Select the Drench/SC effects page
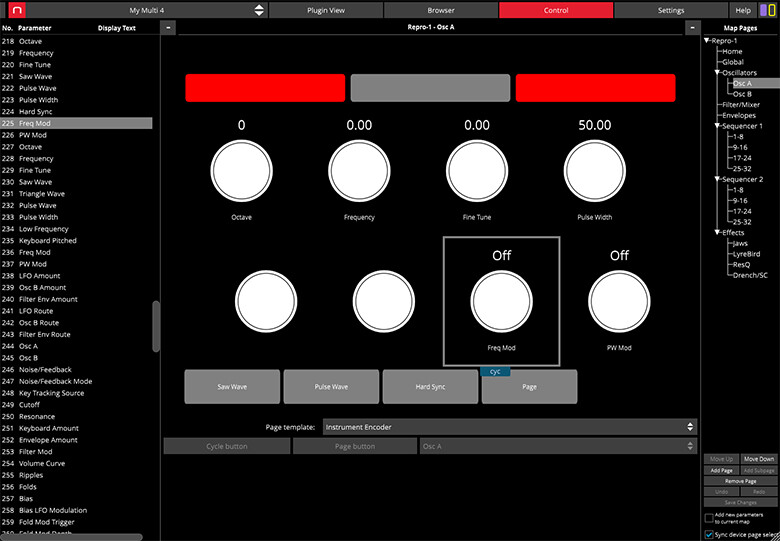Viewport: 780px width, 541px height. [750, 275]
